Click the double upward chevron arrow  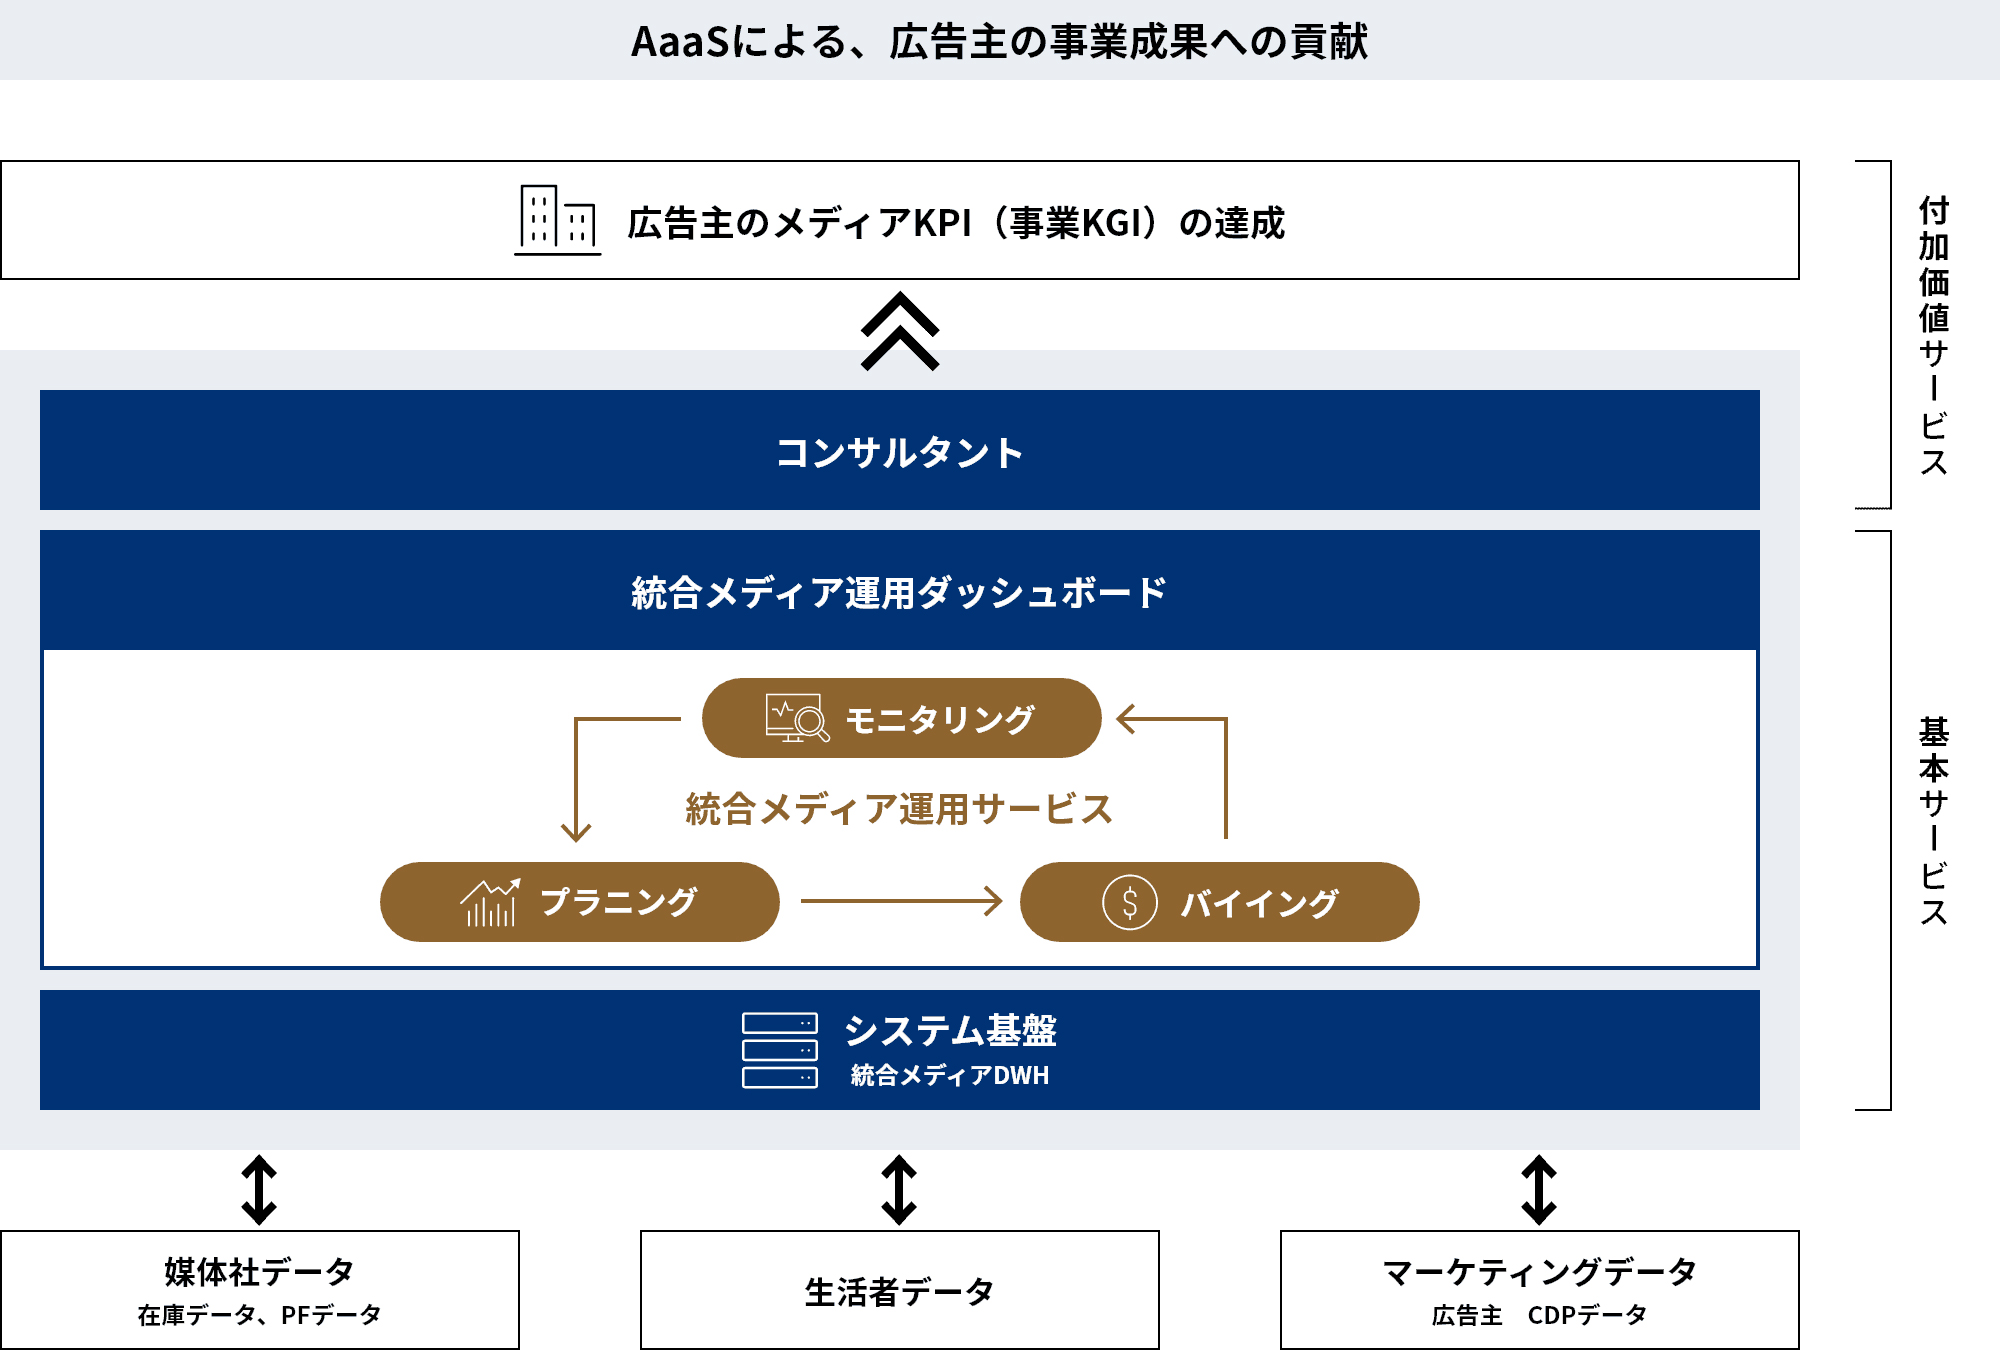(899, 332)
